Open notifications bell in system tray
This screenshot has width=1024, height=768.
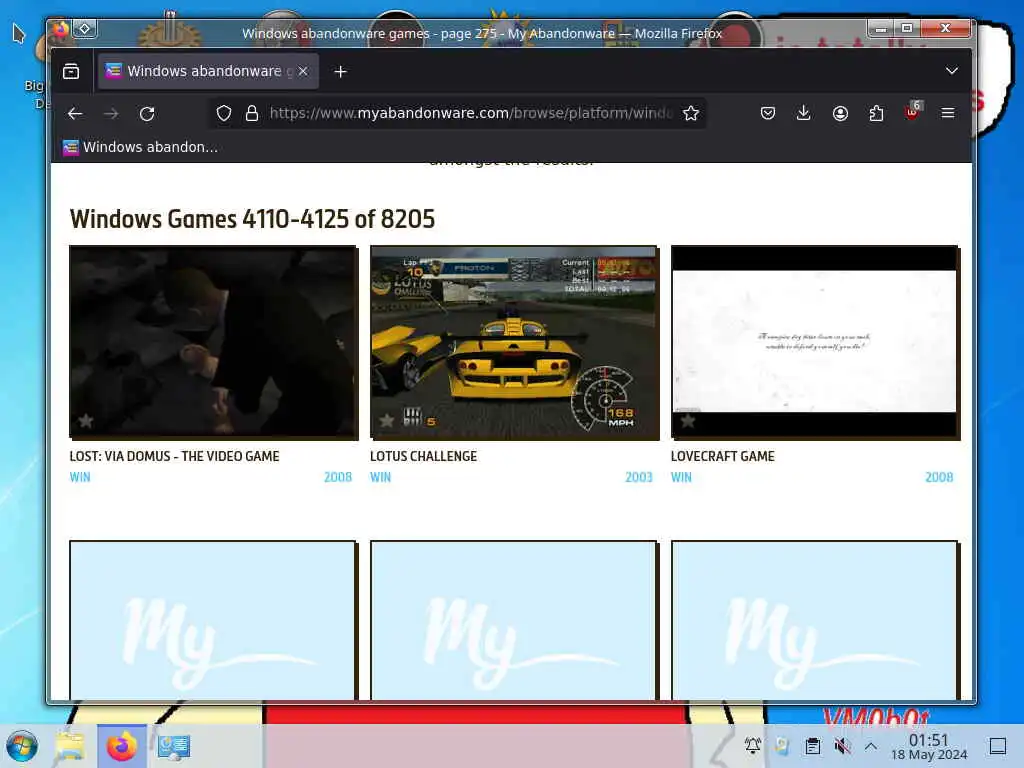pyautogui.click(x=752, y=745)
